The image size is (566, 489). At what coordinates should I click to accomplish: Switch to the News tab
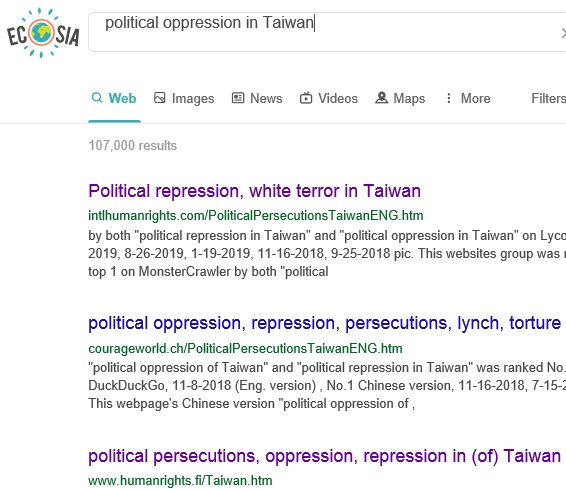(x=257, y=98)
